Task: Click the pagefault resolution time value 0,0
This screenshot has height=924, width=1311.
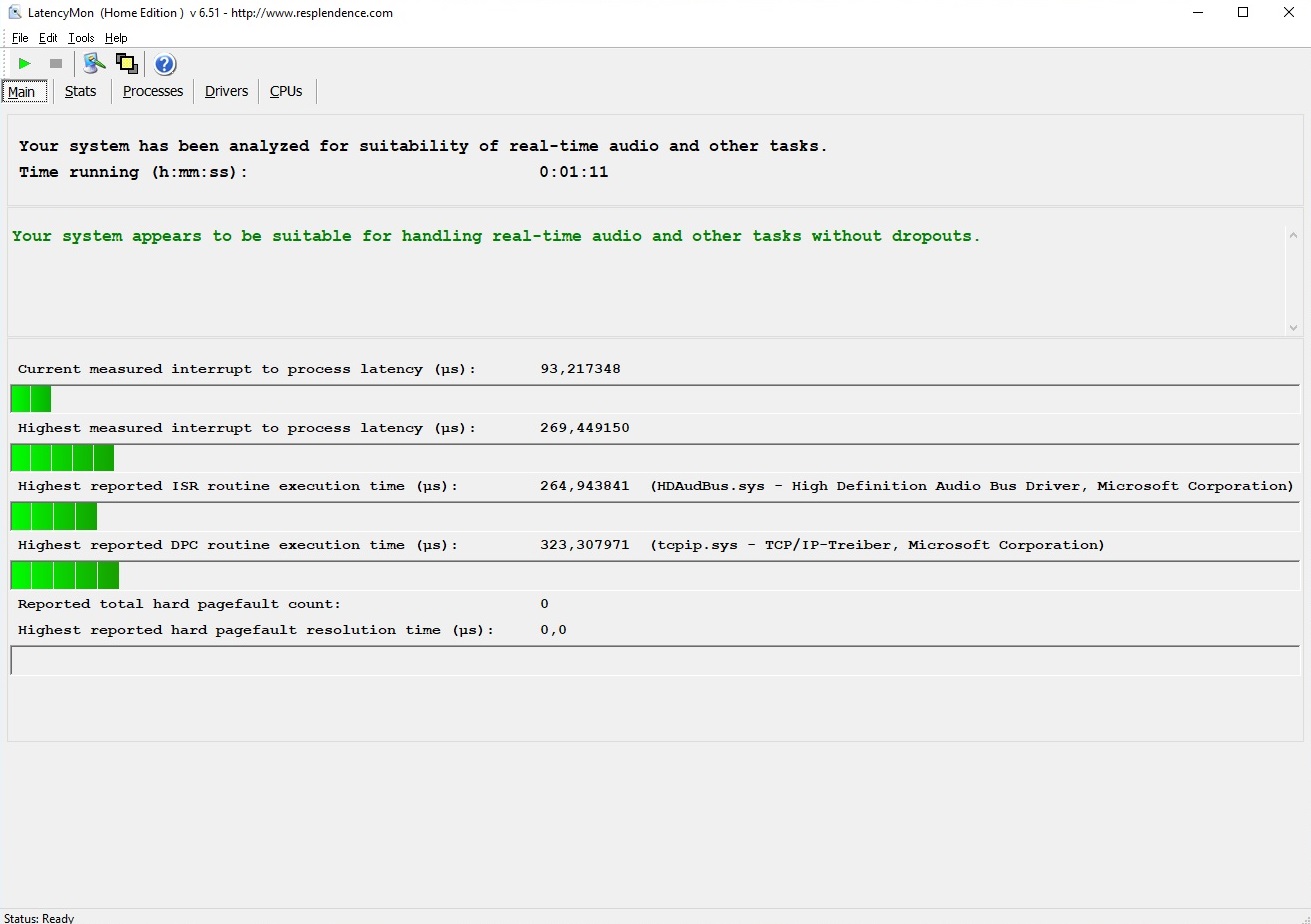Action: (553, 630)
